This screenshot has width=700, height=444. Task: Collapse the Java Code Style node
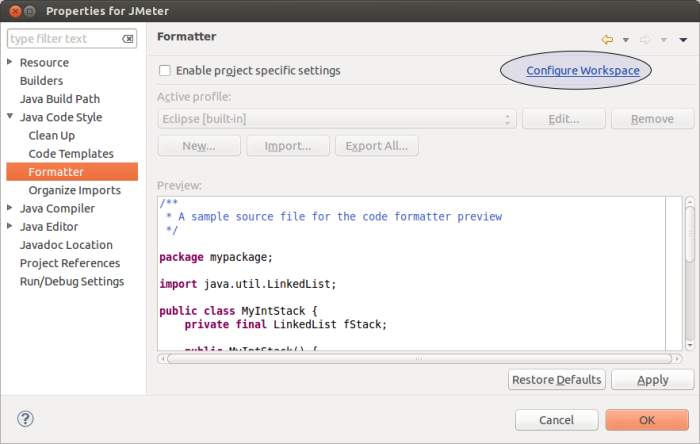[x=10, y=118]
